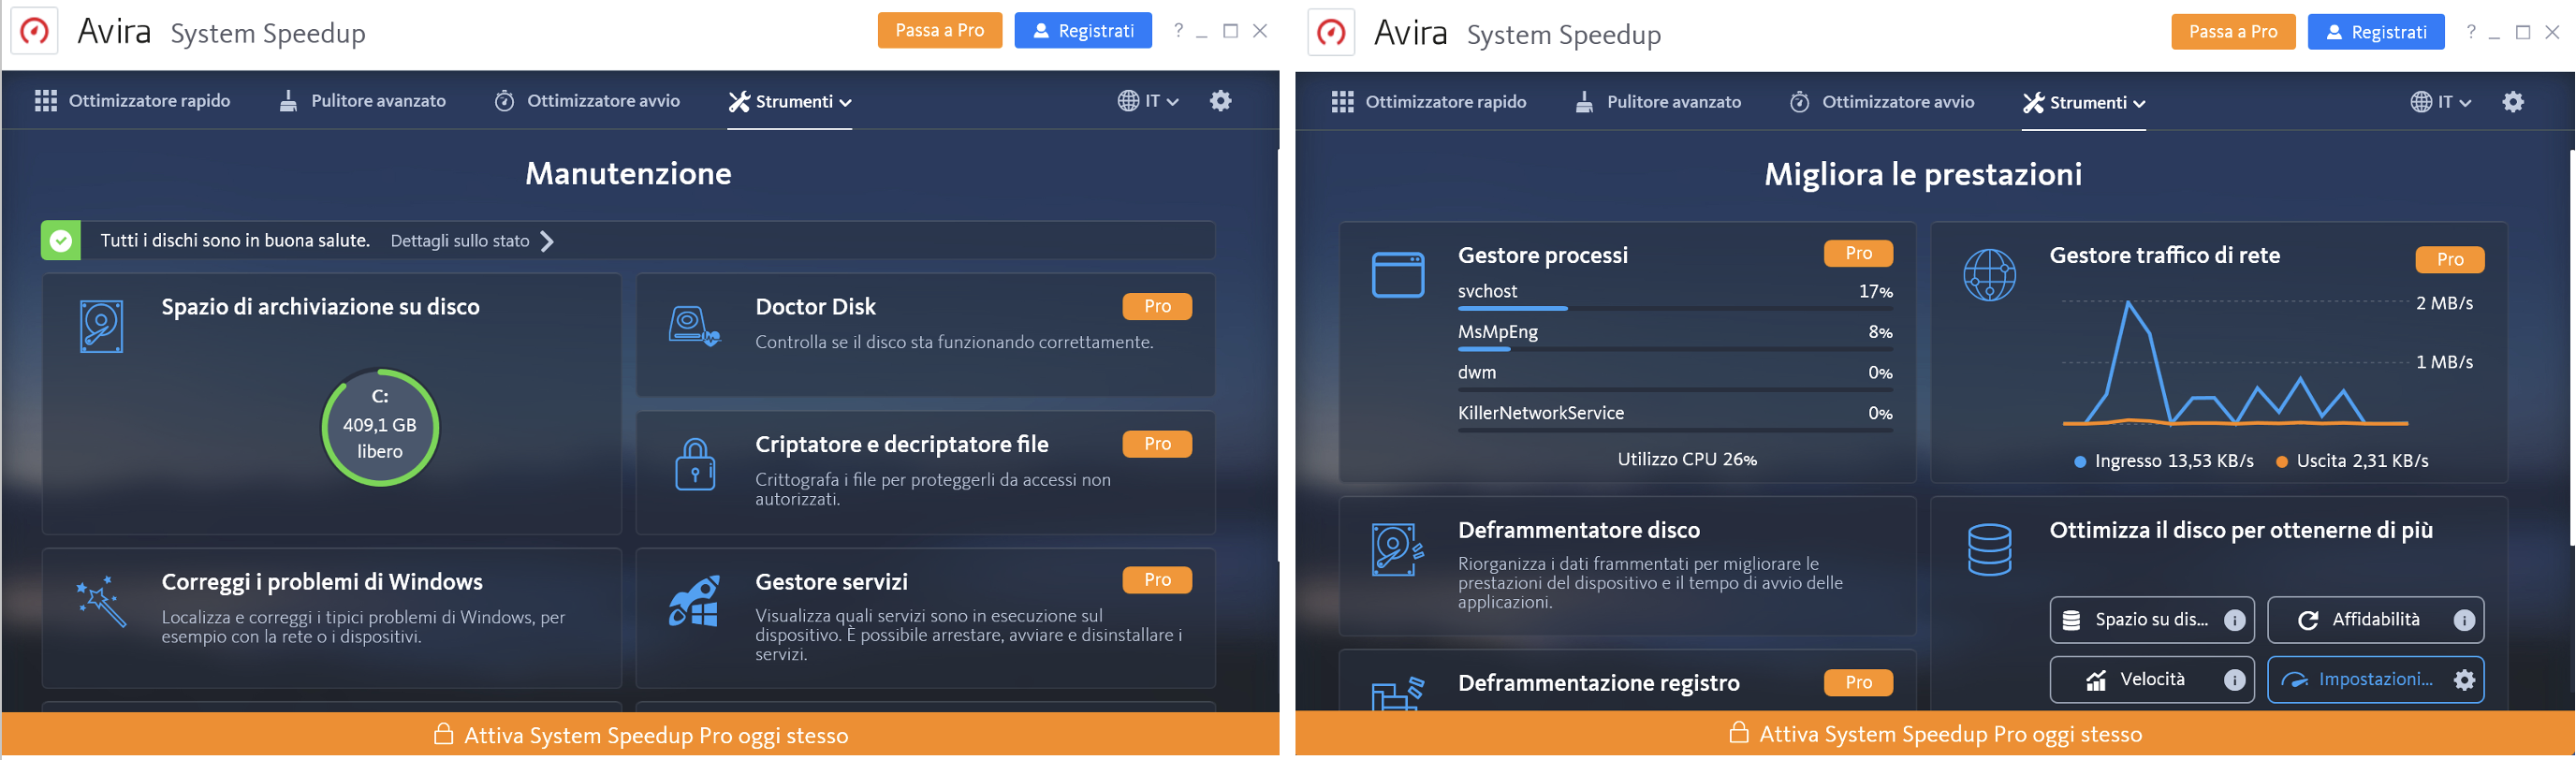Click info icon on Affidabilità
This screenshot has width=2576, height=760.
coord(2464,620)
